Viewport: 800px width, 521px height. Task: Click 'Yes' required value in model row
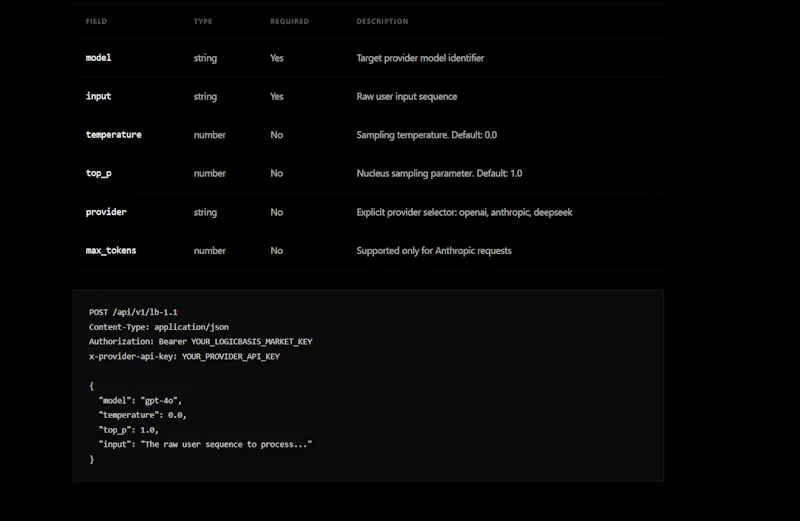(277, 58)
